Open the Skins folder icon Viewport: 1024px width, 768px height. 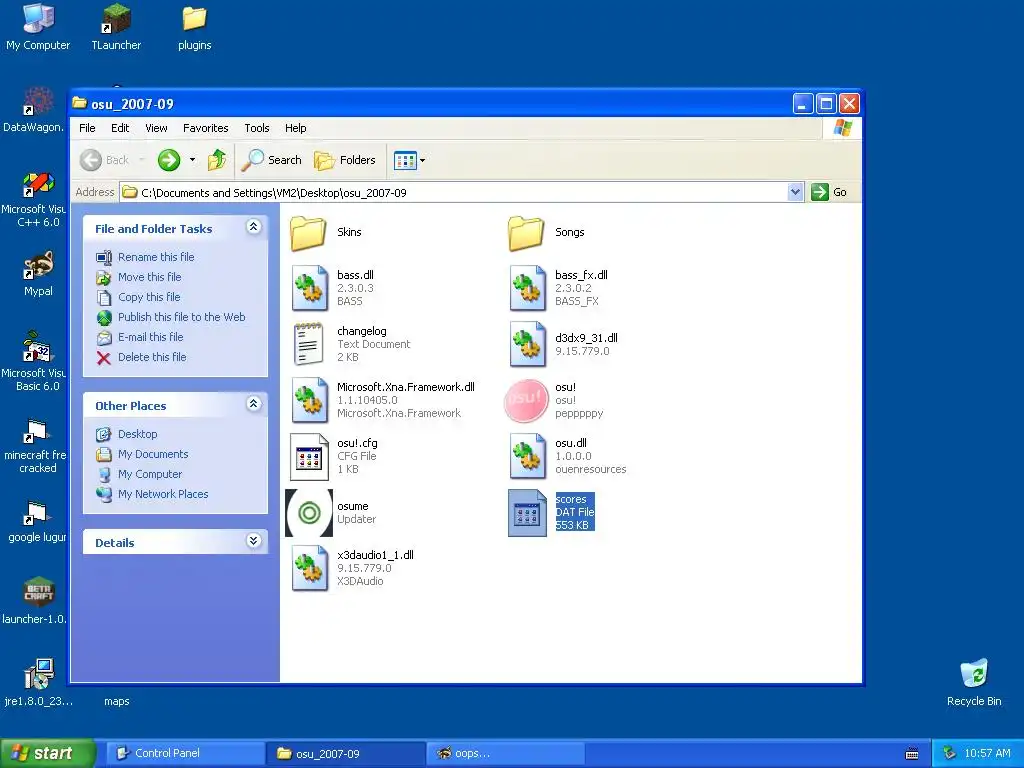(308, 233)
